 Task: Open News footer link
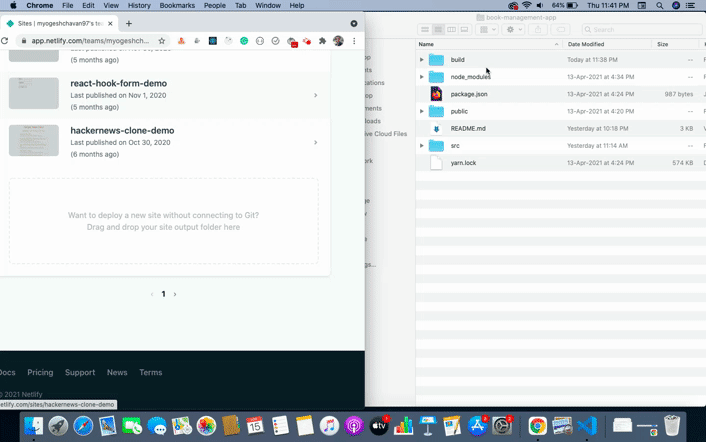pos(117,372)
